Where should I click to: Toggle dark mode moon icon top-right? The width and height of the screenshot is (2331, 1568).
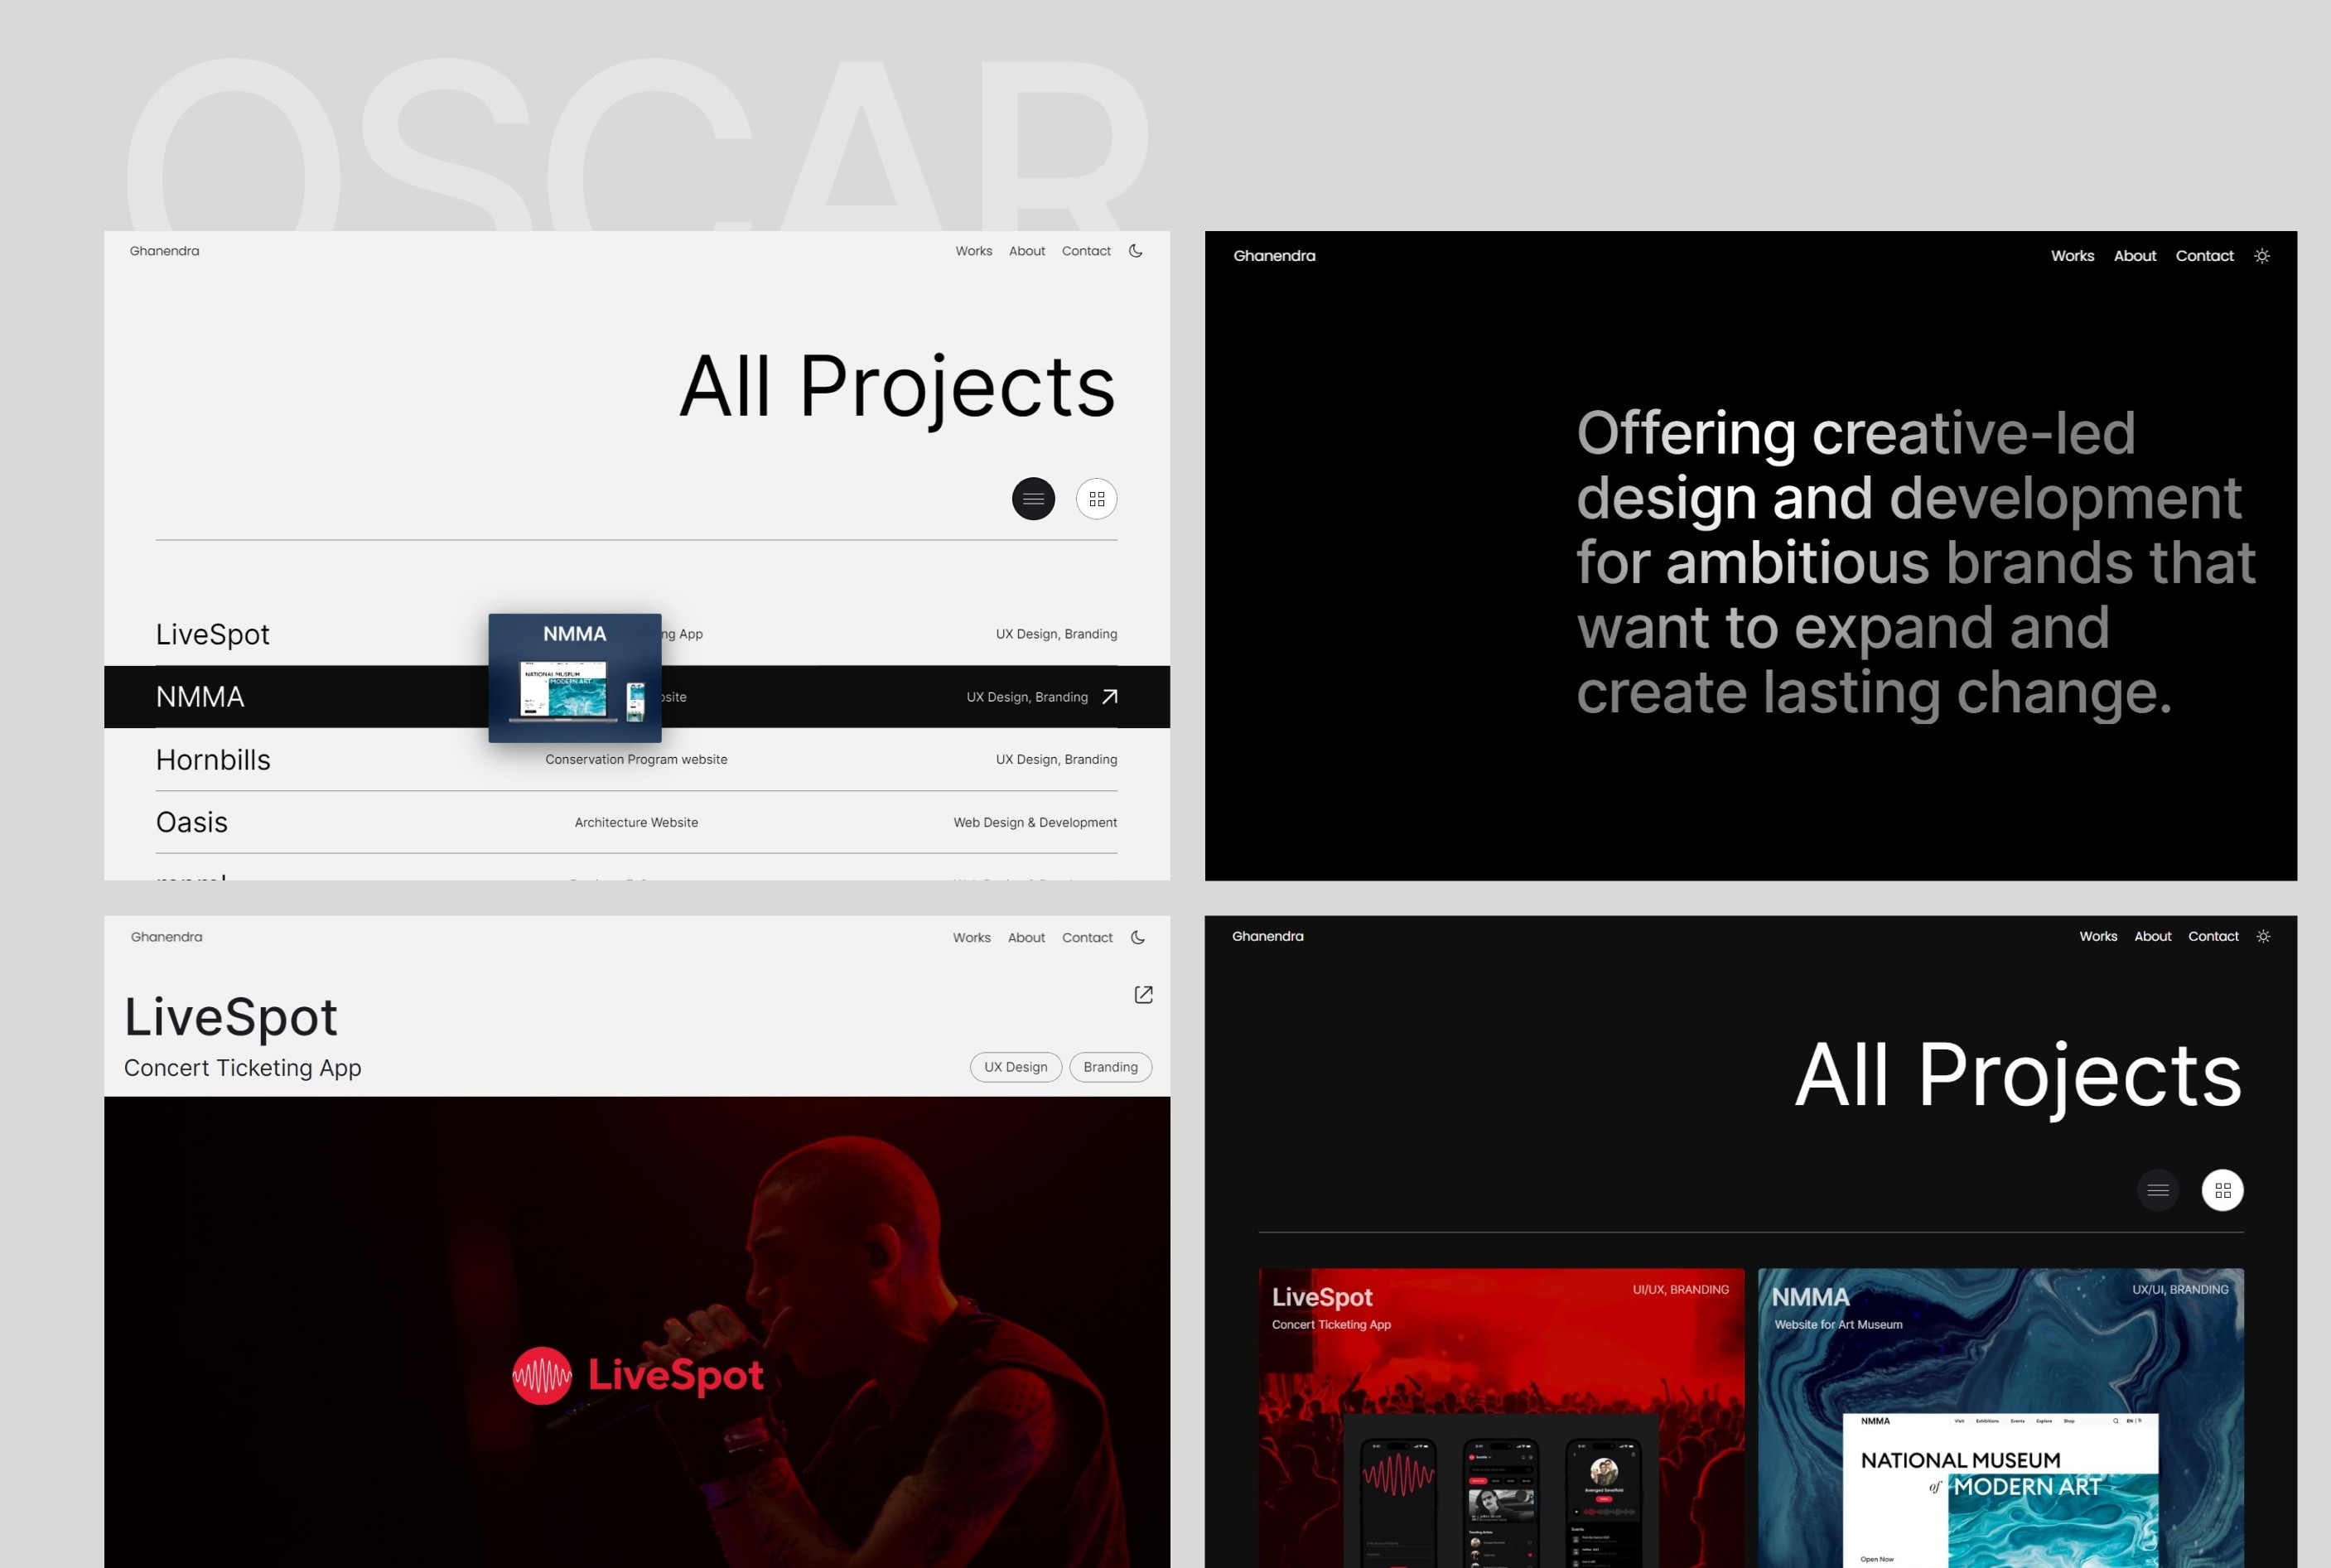point(1136,250)
